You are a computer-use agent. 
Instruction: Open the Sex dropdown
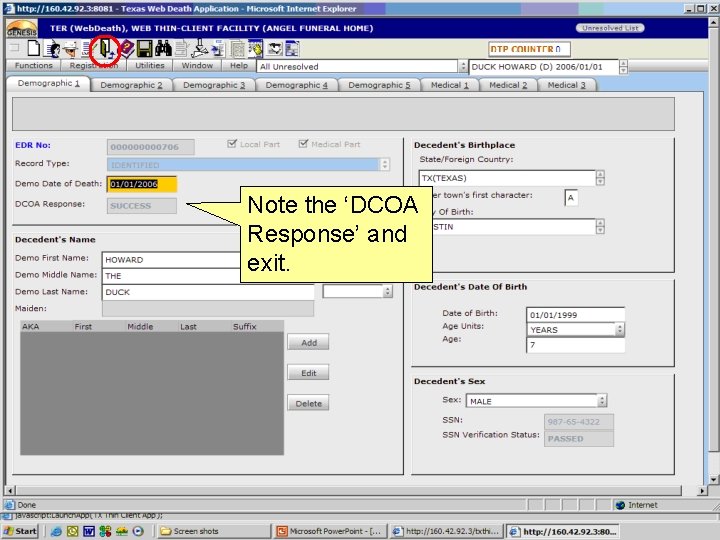click(x=602, y=400)
